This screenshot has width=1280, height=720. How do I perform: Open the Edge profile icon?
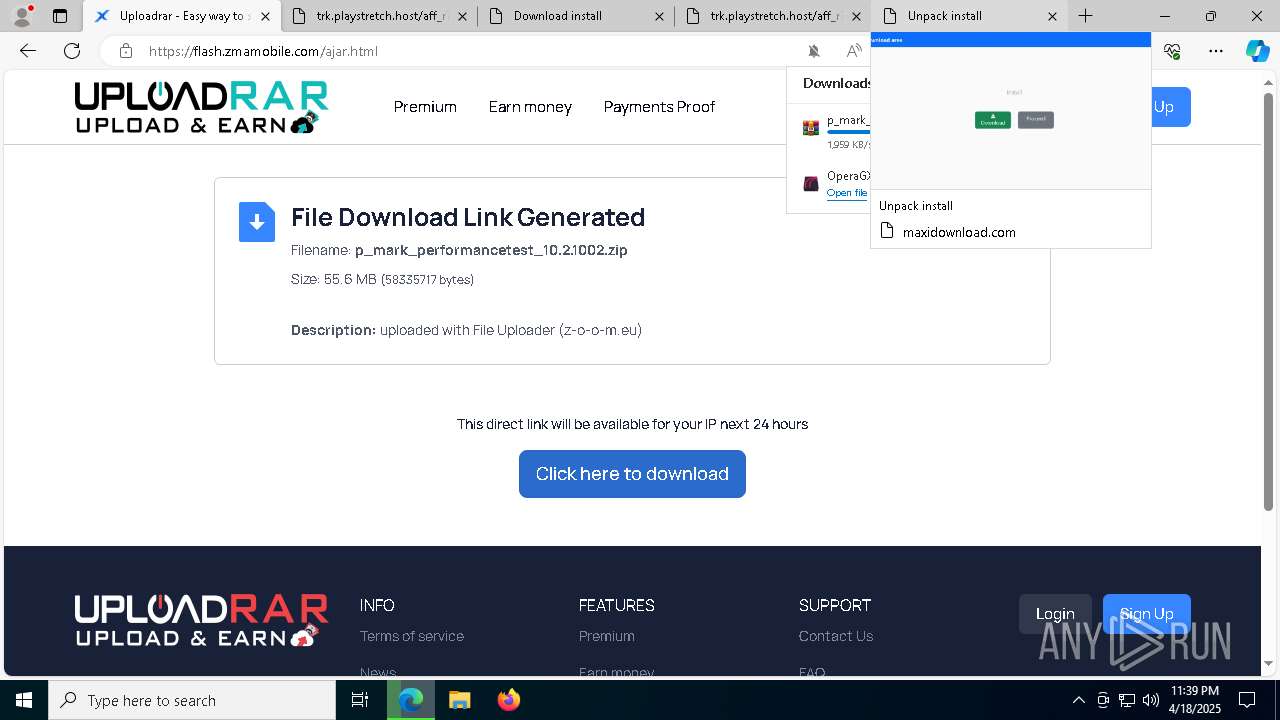(22, 16)
